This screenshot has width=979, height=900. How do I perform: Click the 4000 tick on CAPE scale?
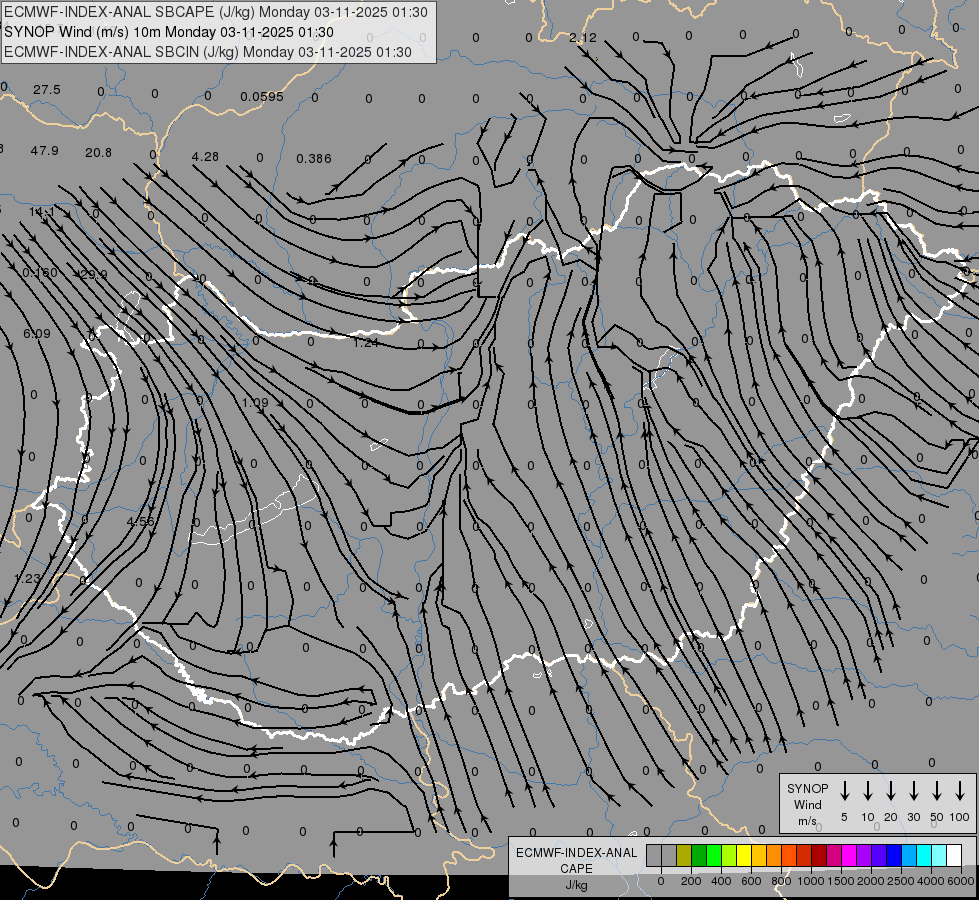931,881
